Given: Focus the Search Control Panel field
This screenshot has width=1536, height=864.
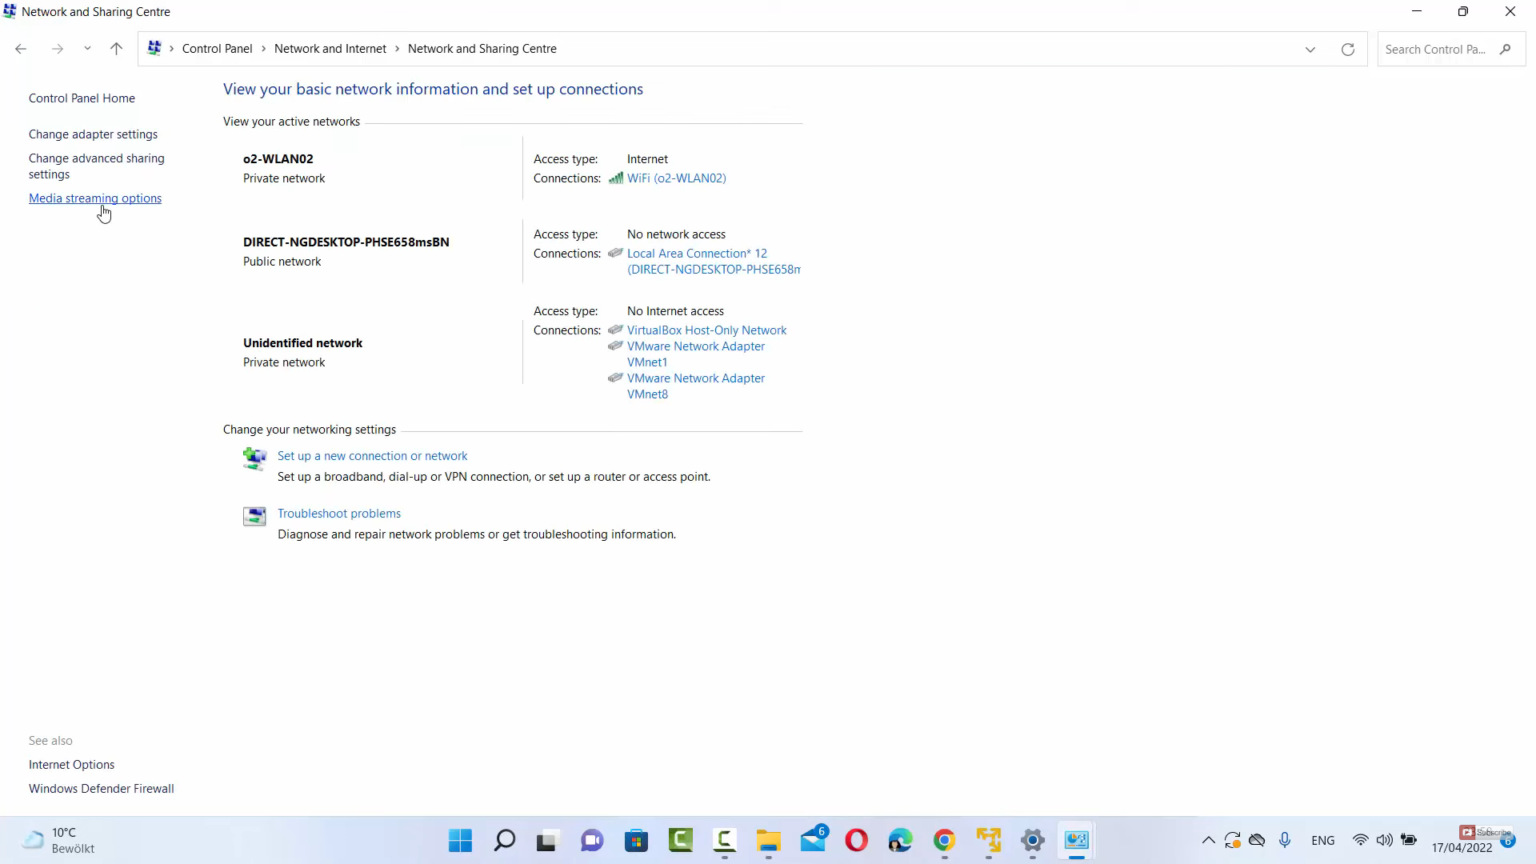Looking at the screenshot, I should (1435, 49).
